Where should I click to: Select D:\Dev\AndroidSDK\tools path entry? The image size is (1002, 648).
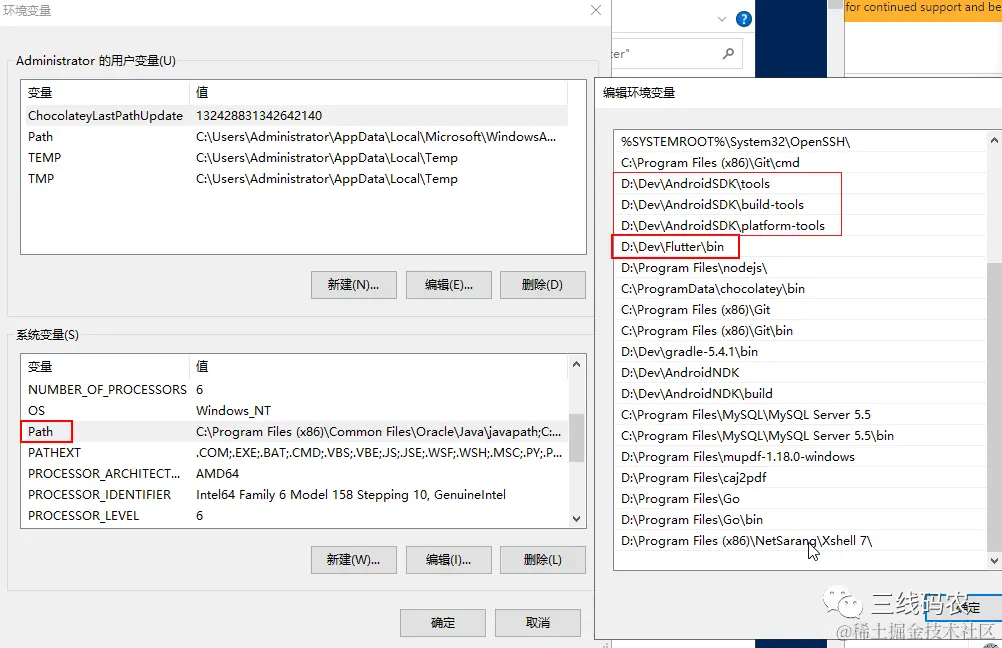800,184
